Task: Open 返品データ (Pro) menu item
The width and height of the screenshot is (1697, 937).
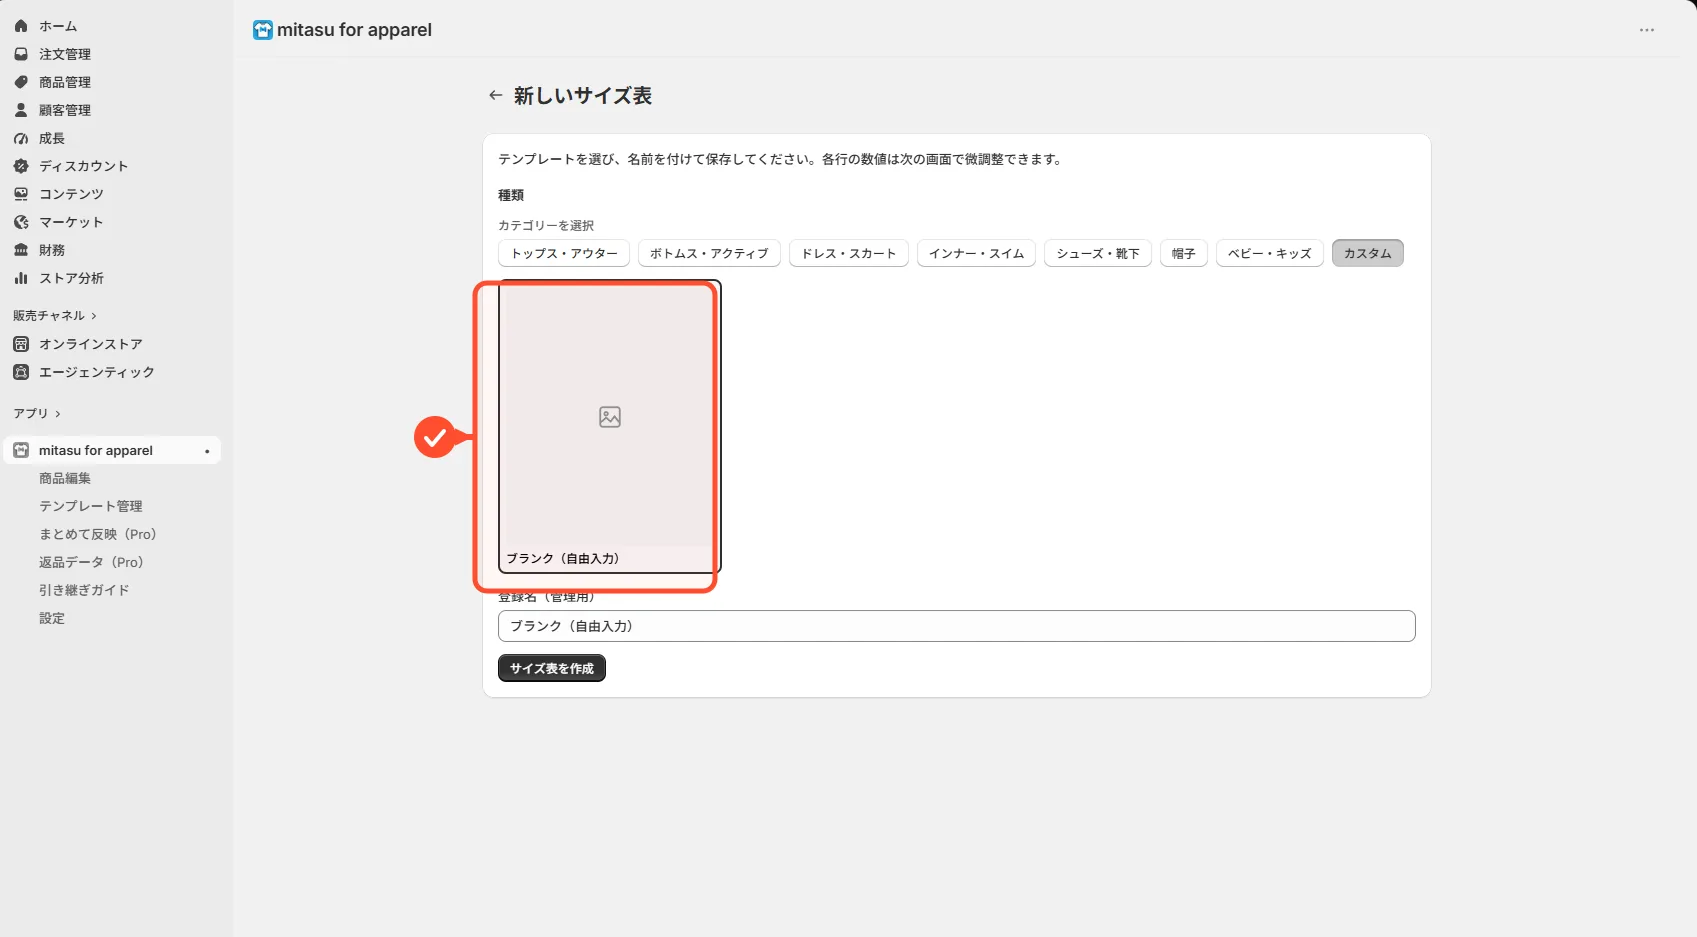Action: click(91, 562)
